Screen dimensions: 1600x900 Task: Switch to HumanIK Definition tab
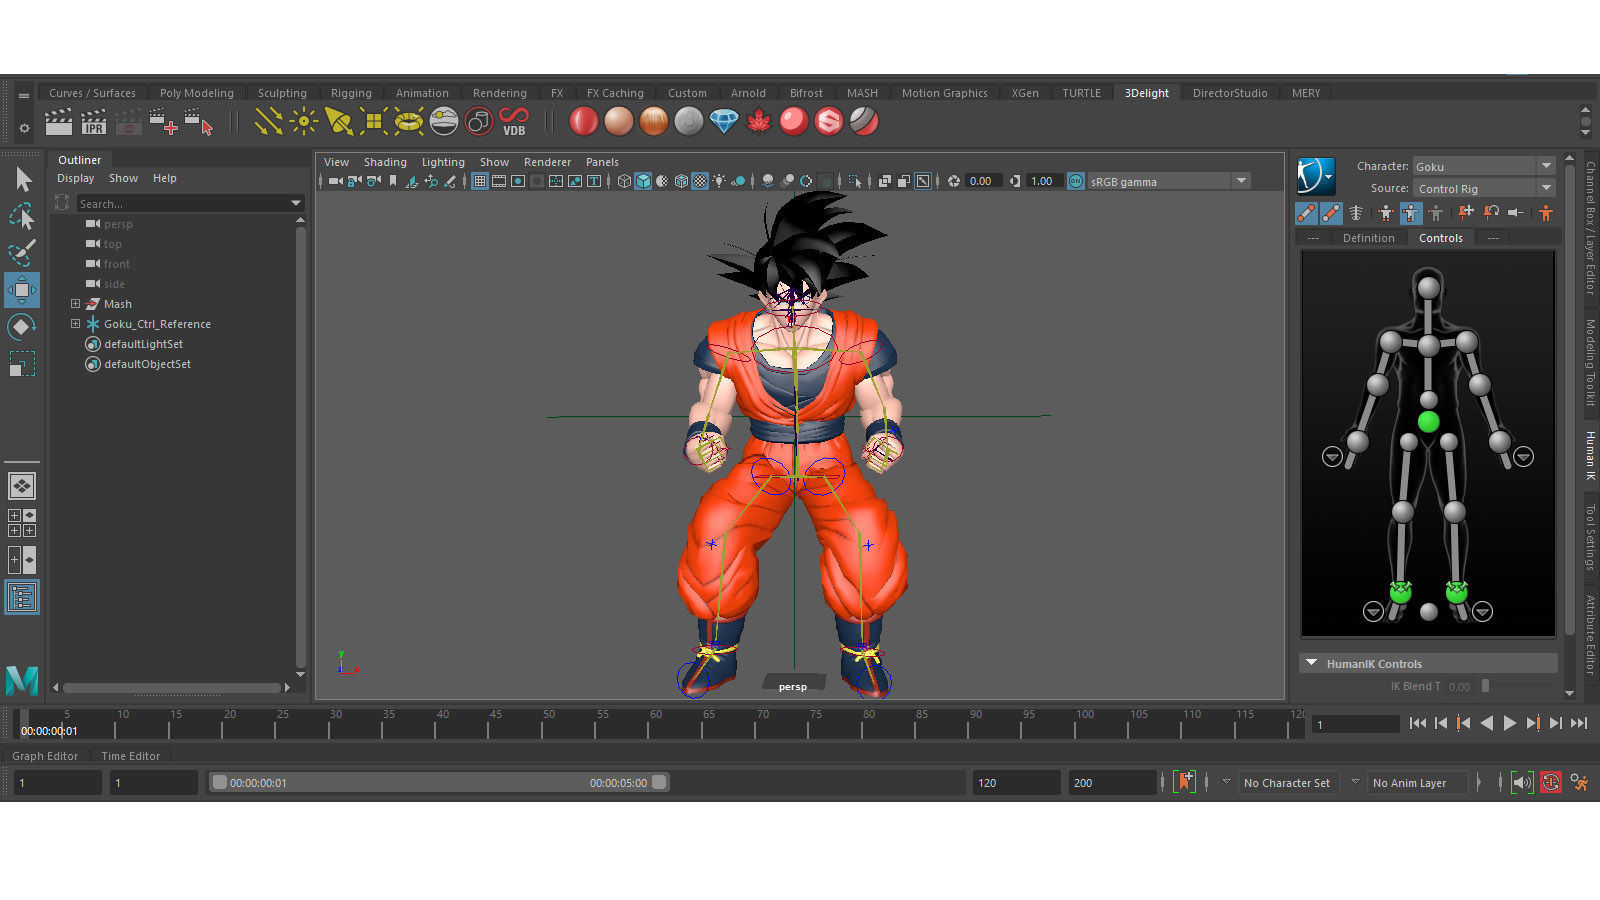(1368, 238)
